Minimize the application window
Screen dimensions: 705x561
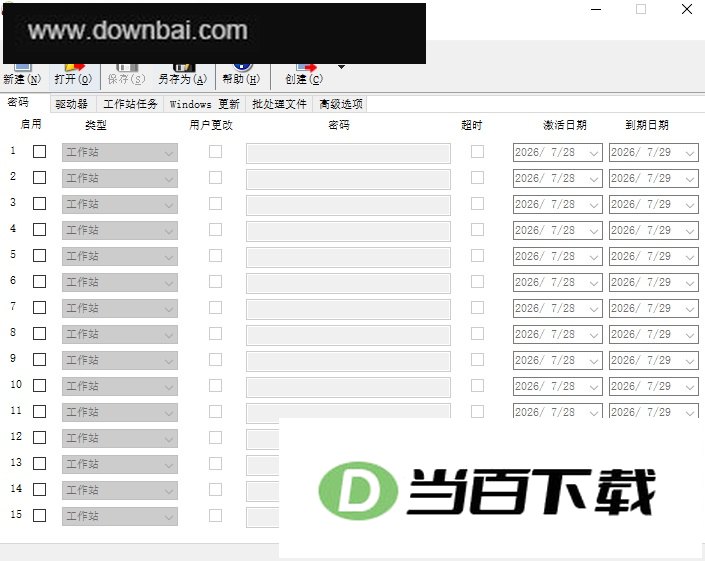tap(596, 9)
